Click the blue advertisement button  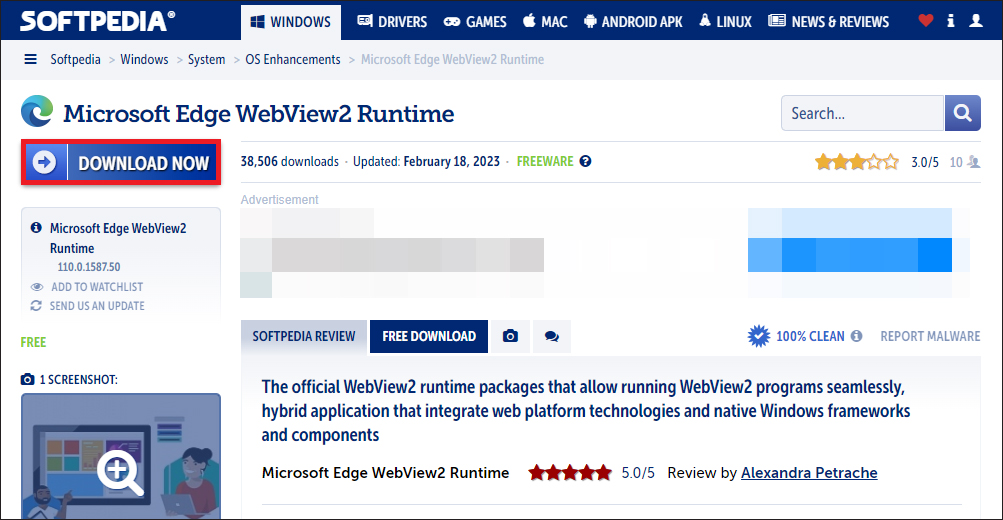click(850, 255)
